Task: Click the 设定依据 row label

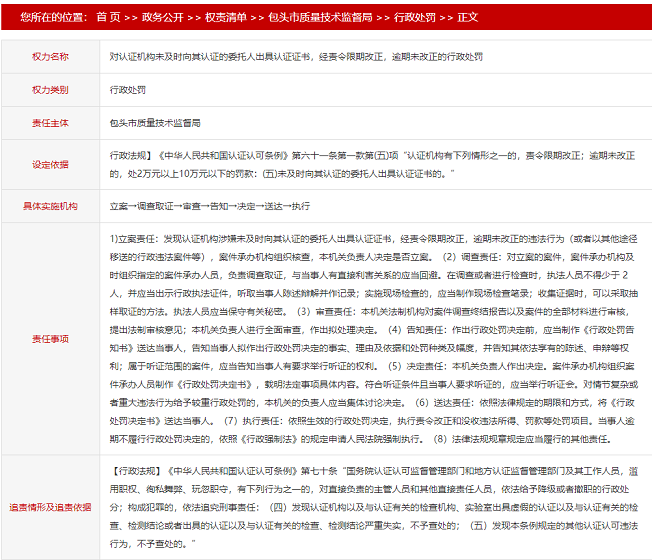Action: click(x=50, y=165)
